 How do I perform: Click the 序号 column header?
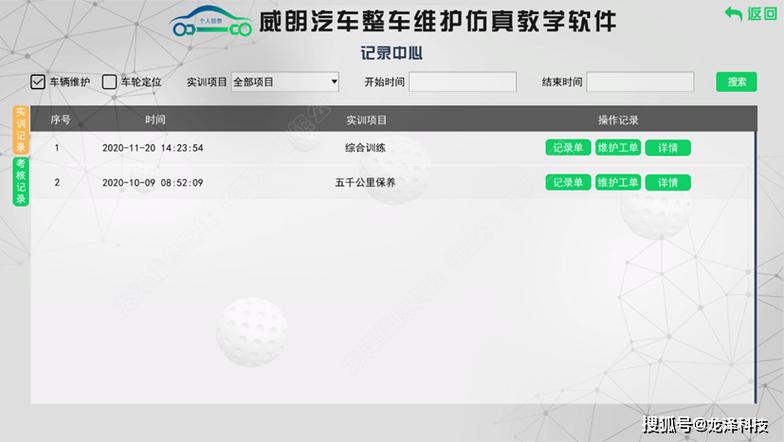60,120
